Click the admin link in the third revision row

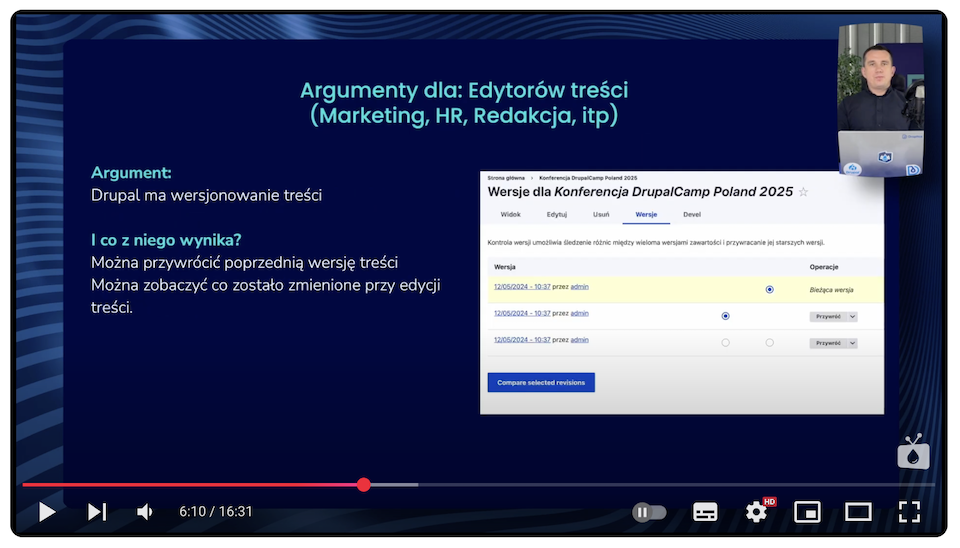pos(579,340)
